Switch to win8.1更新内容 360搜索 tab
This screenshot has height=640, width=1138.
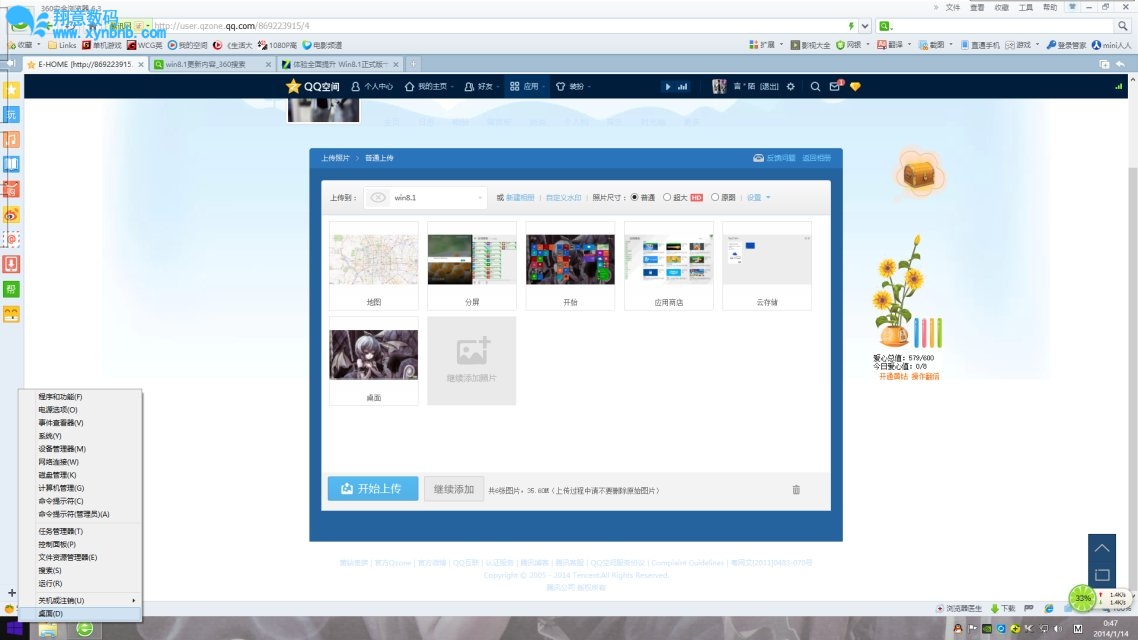pyautogui.click(x=213, y=64)
